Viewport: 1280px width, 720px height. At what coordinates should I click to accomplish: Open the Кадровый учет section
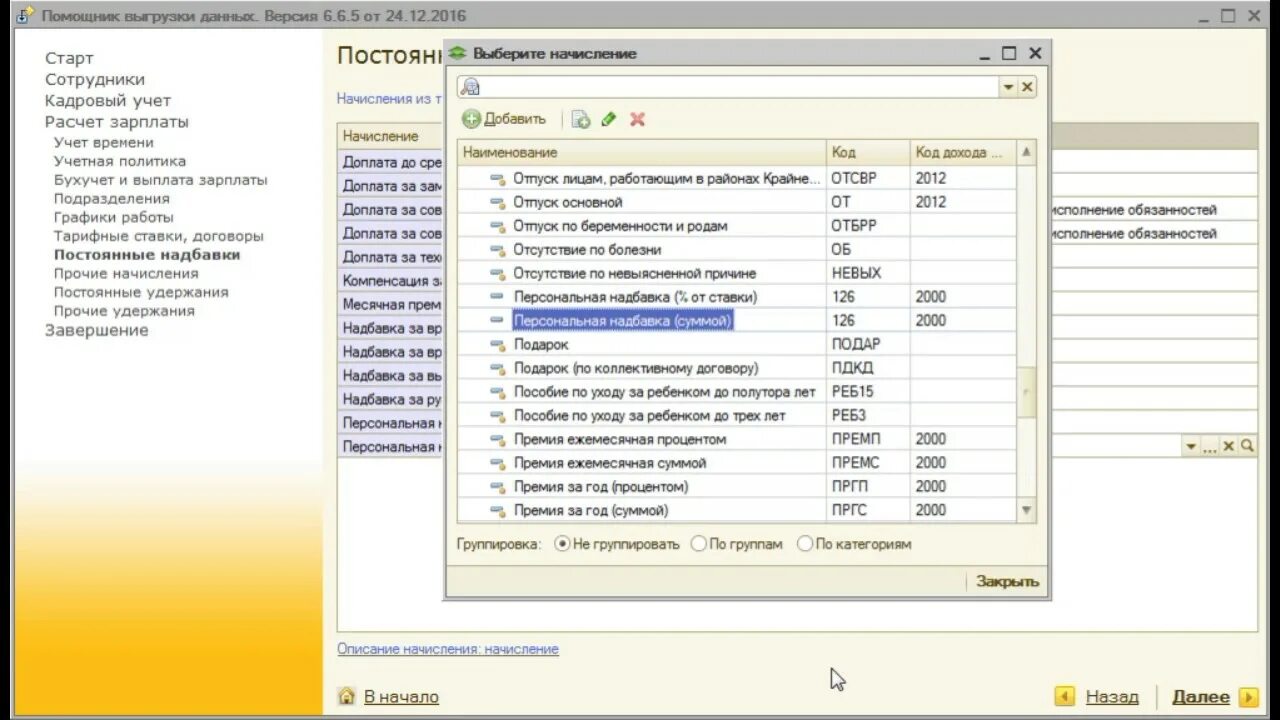108,100
